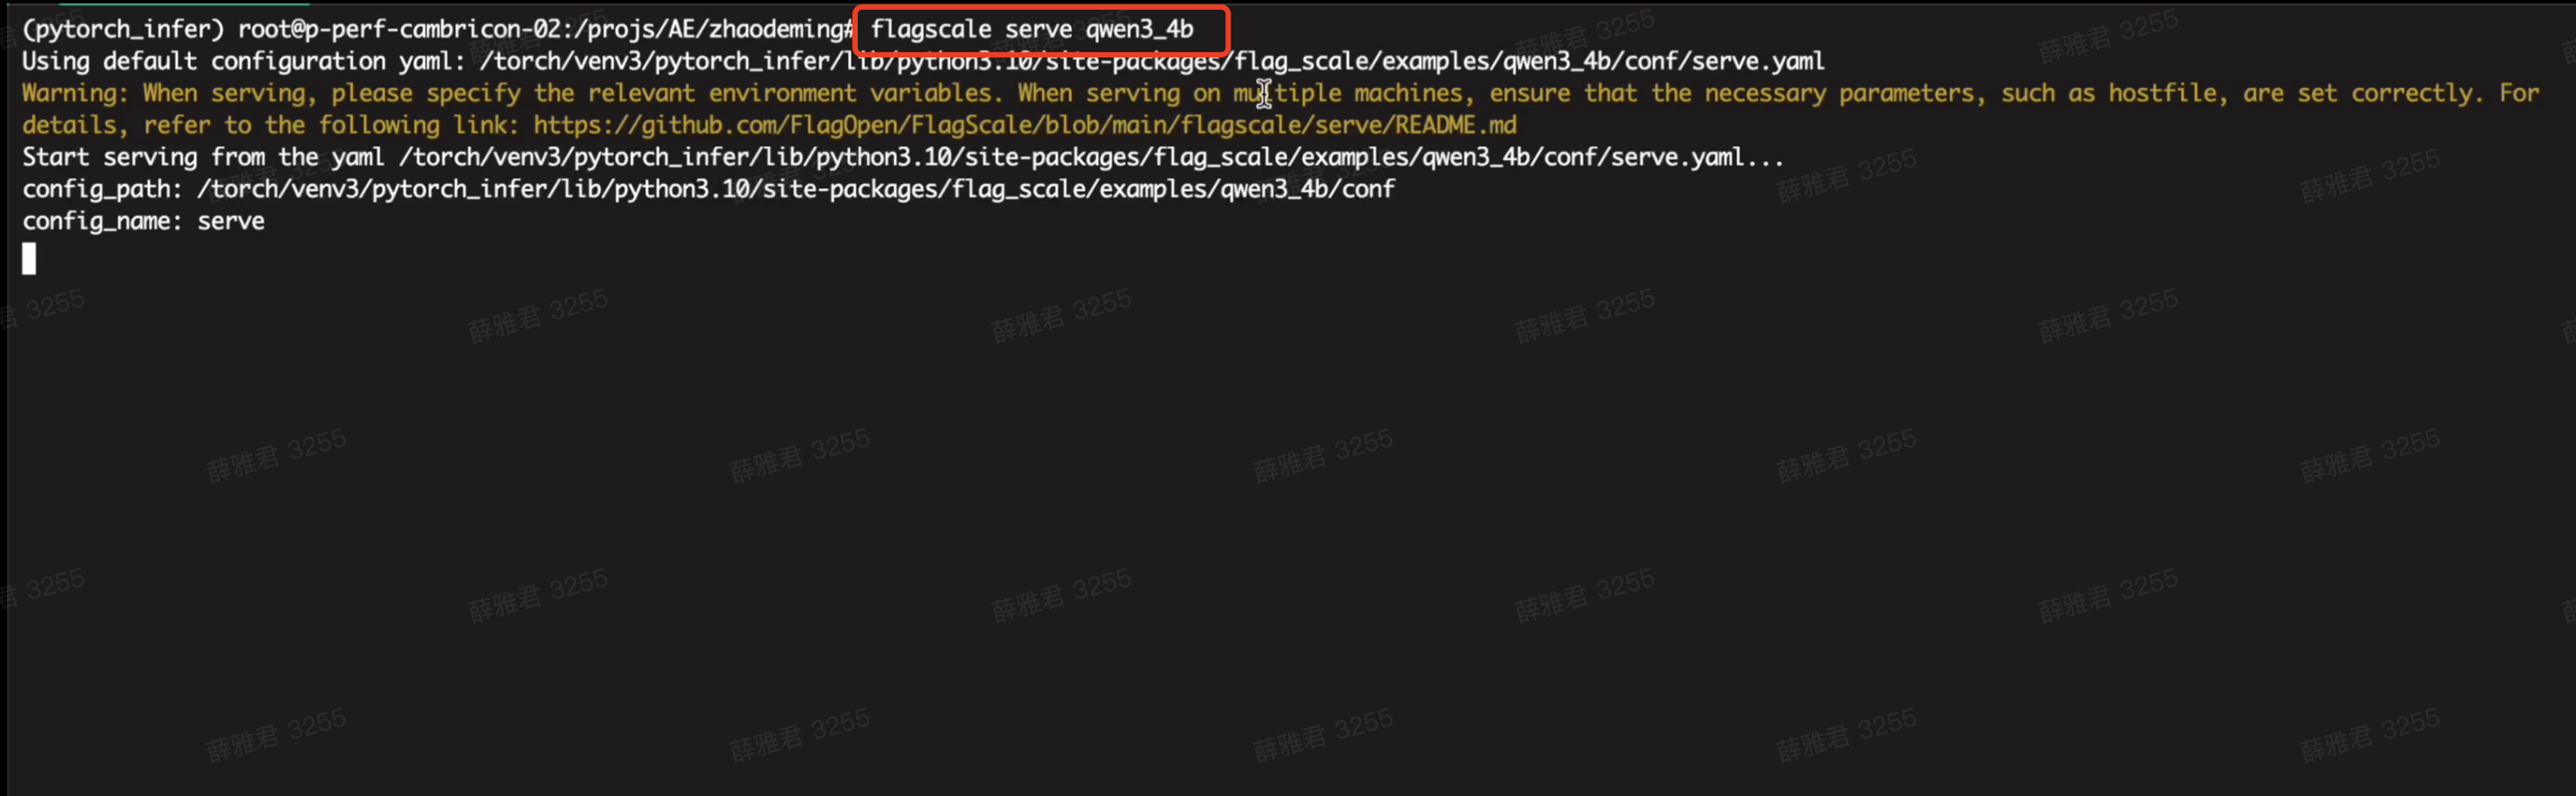This screenshot has height=796, width=2576.
Task: Click the 'Start serving from the yaml' line
Action: coord(902,157)
